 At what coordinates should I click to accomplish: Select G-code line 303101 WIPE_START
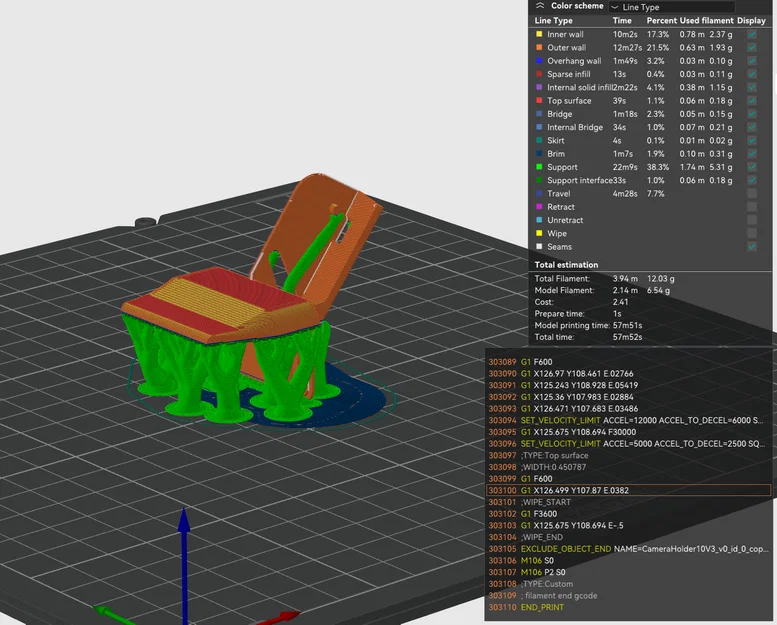(628, 502)
